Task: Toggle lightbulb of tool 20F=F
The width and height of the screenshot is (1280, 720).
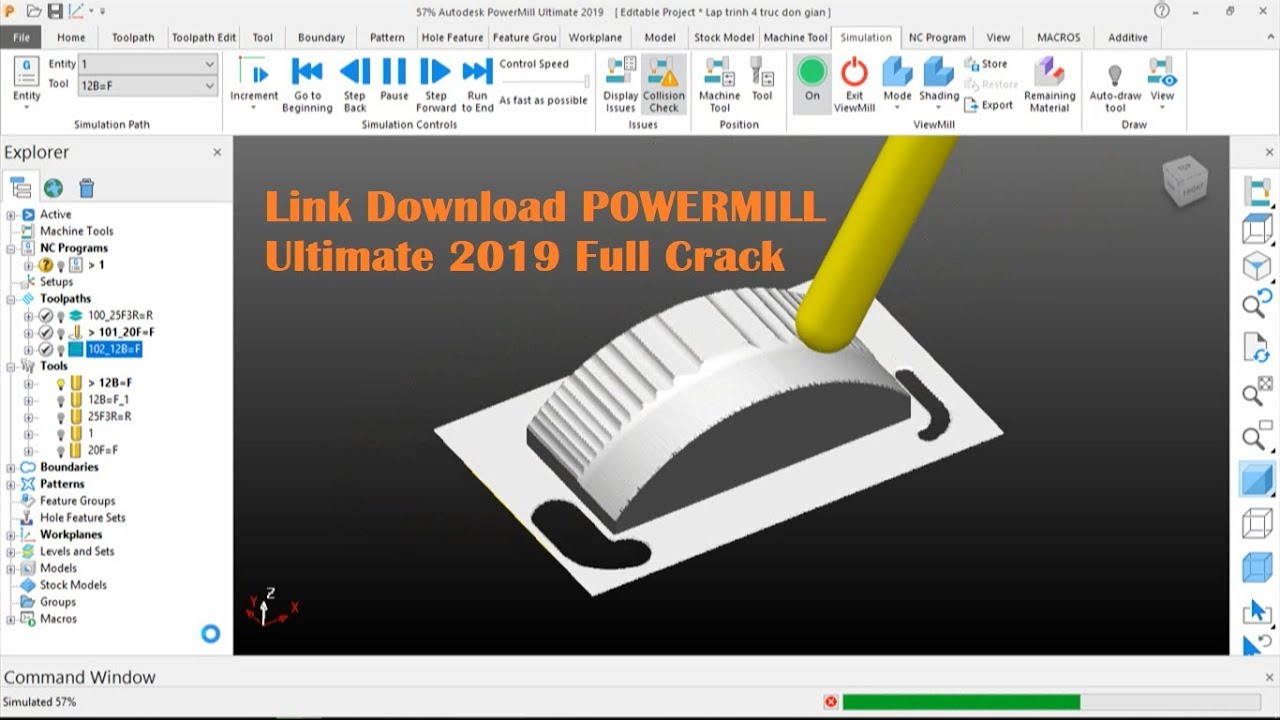Action: (60, 450)
